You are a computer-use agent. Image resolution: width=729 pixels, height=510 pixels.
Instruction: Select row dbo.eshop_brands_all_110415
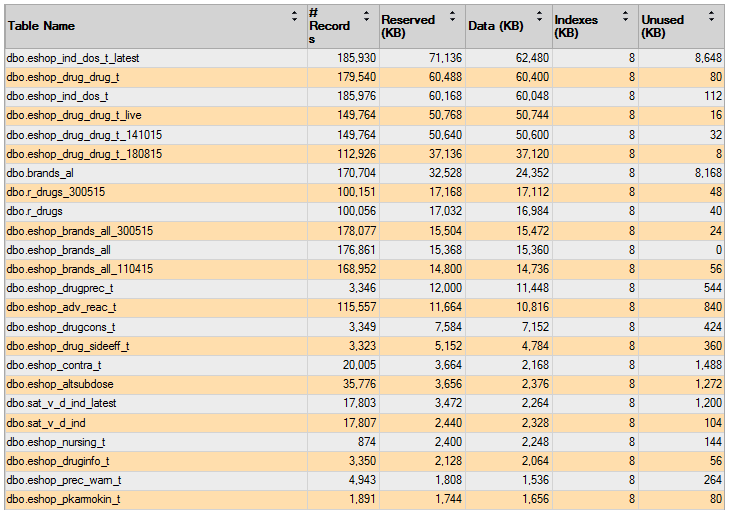tap(364, 269)
